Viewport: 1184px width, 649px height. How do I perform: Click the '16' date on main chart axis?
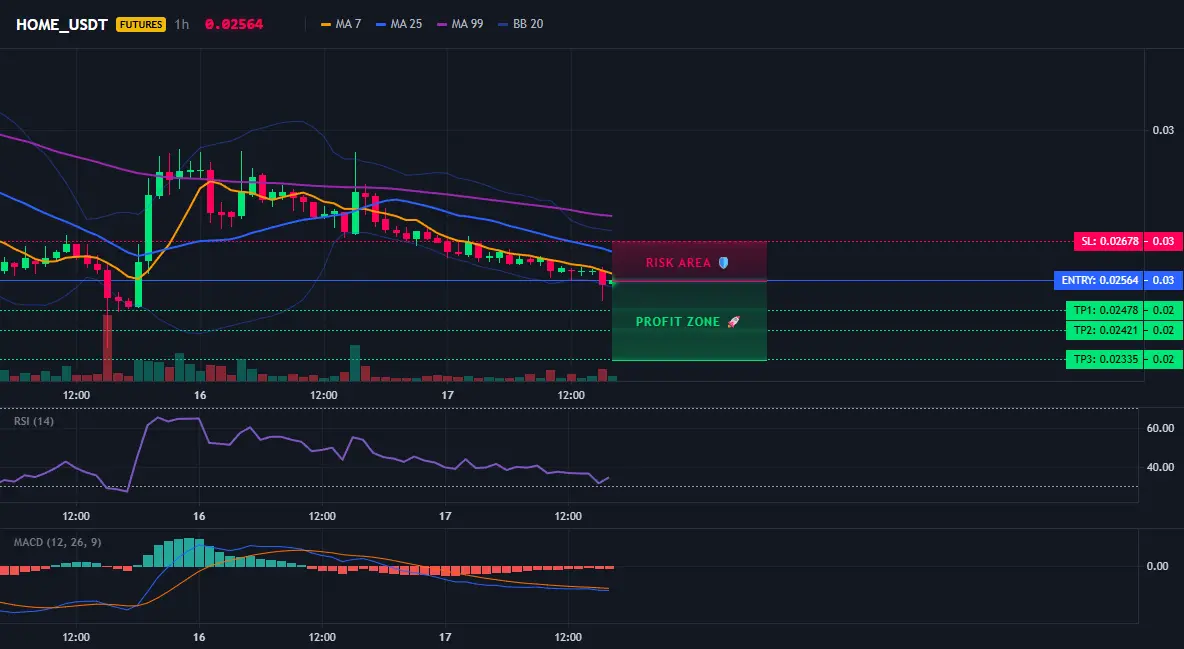pos(200,395)
